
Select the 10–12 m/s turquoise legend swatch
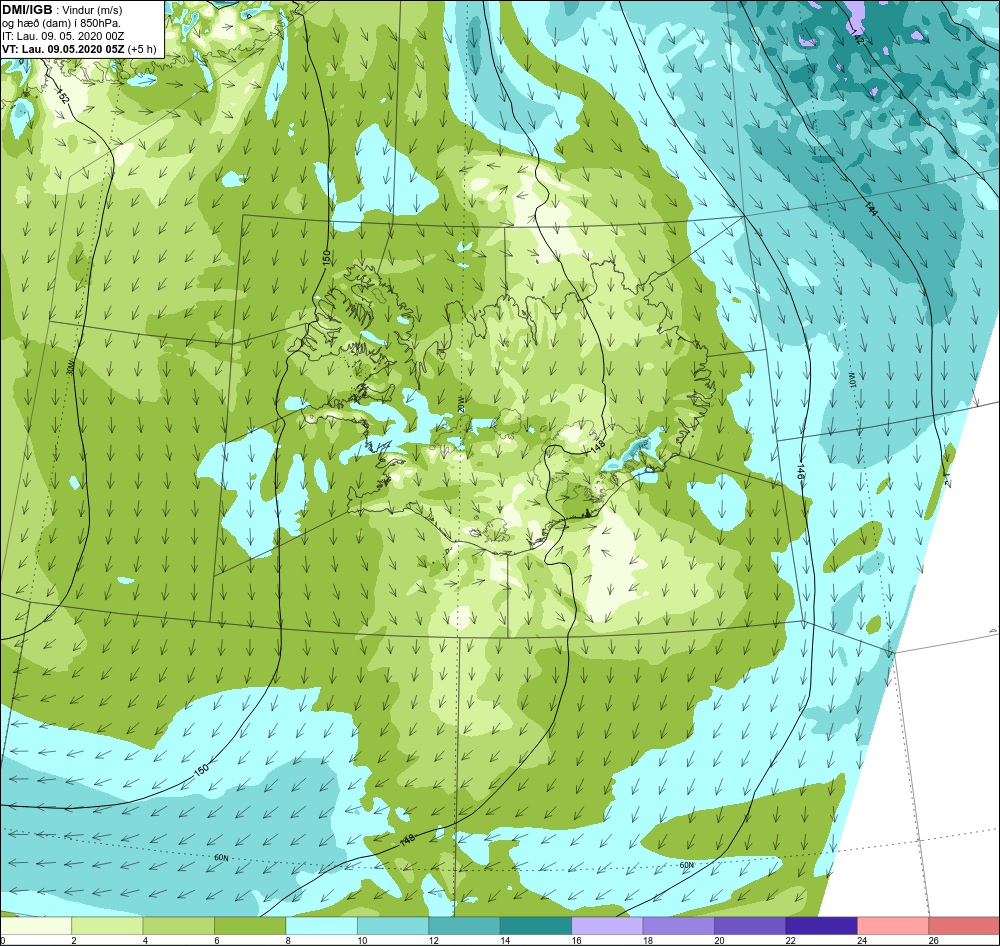point(393,926)
